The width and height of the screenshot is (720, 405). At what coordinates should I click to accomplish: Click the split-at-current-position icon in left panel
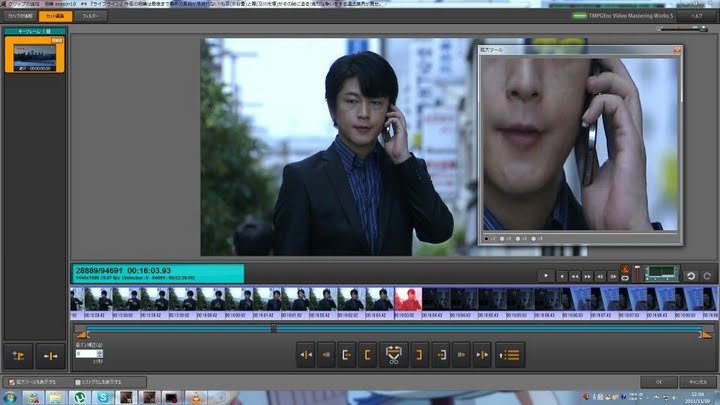51,356
